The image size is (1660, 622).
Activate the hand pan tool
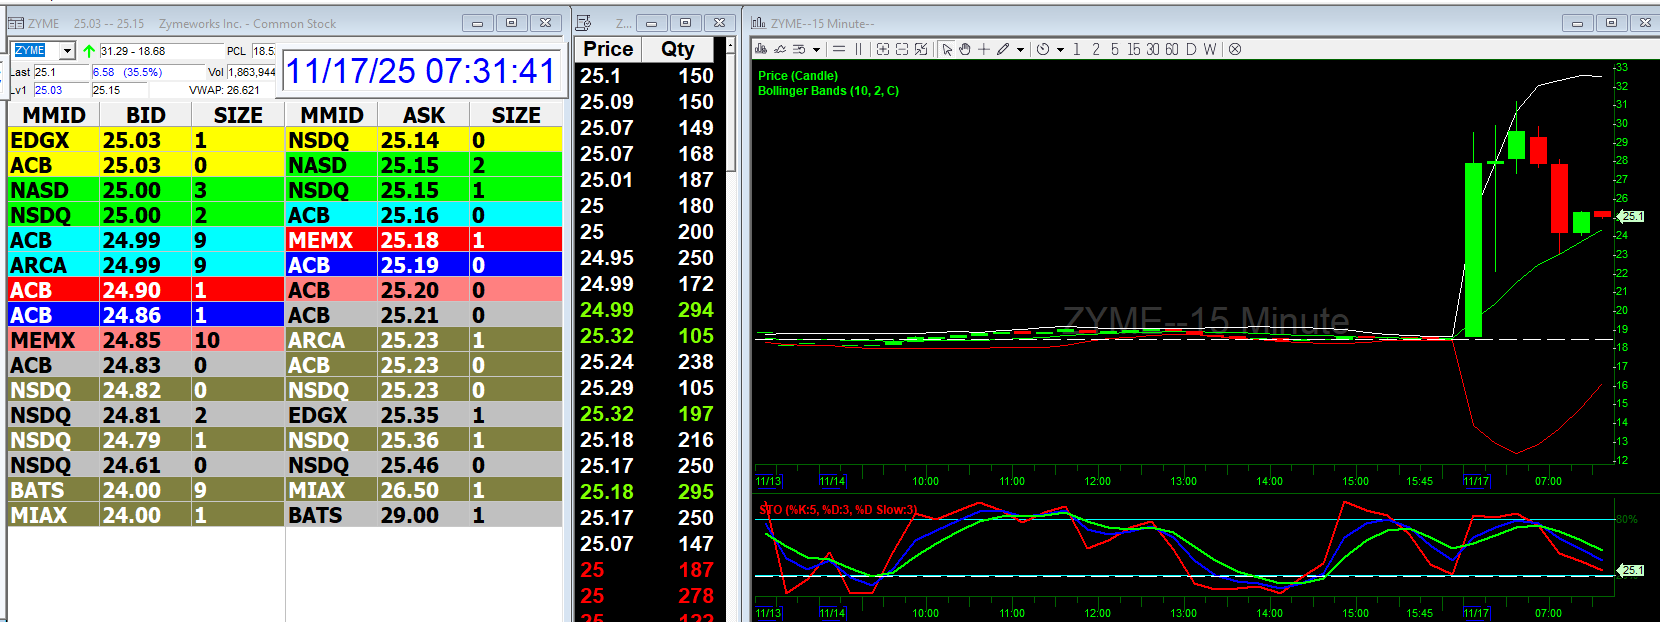[964, 49]
